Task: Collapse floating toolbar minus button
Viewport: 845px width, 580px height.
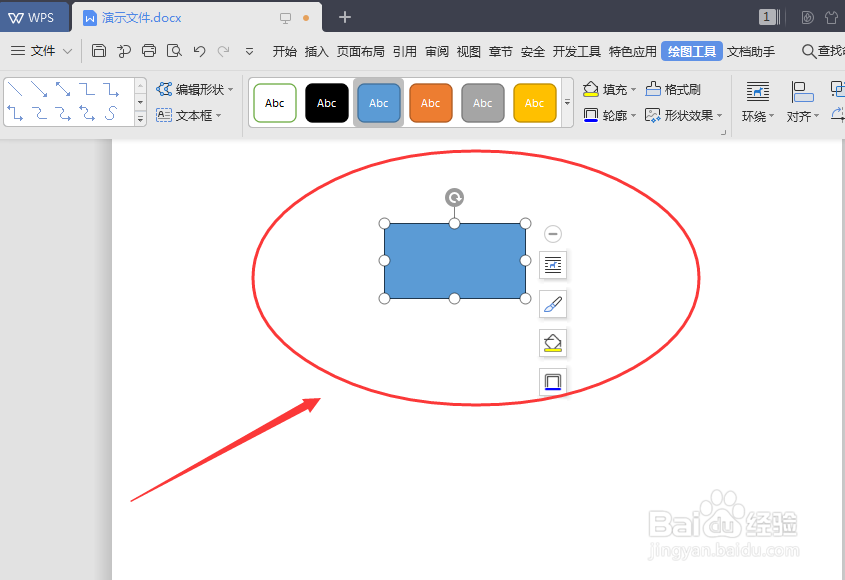Action: [553, 234]
